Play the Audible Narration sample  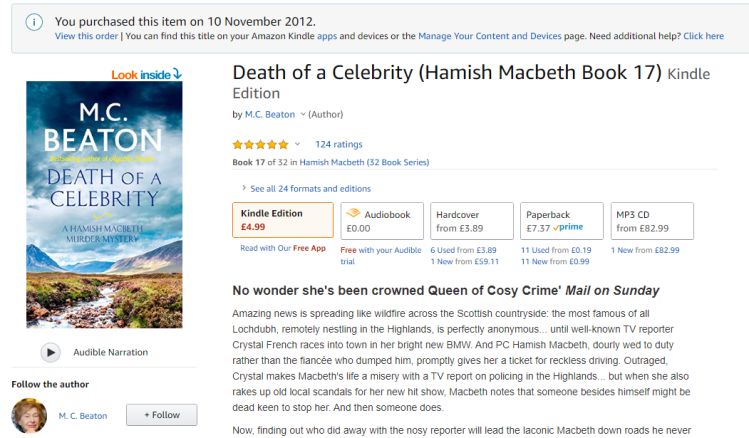50,352
